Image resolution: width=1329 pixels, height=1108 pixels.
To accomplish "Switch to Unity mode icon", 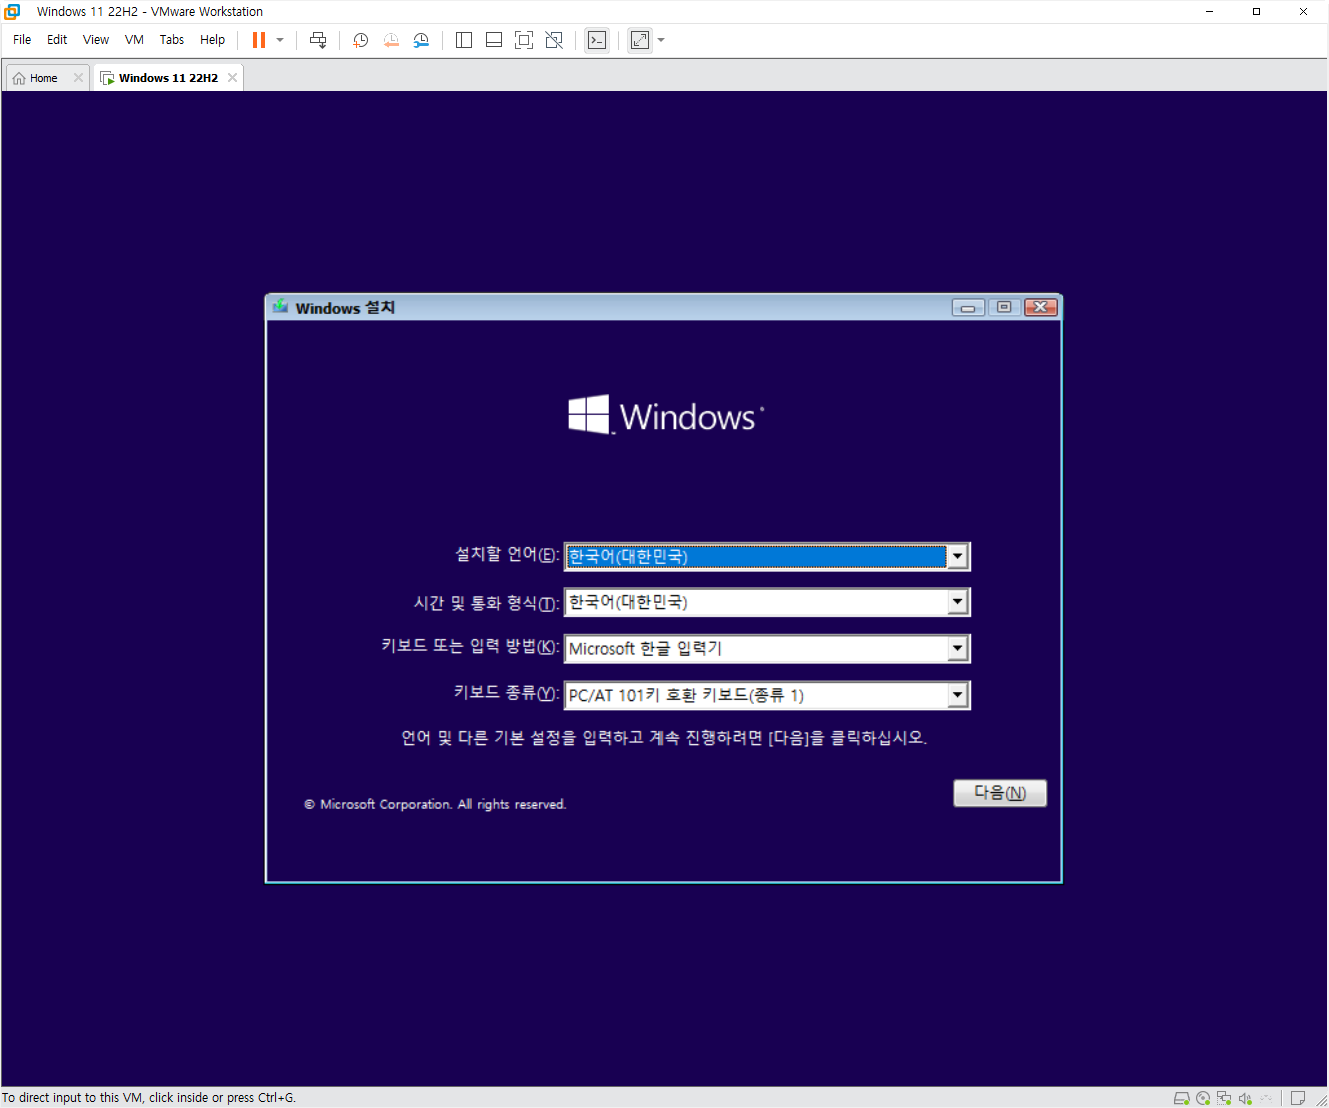I will coord(554,40).
